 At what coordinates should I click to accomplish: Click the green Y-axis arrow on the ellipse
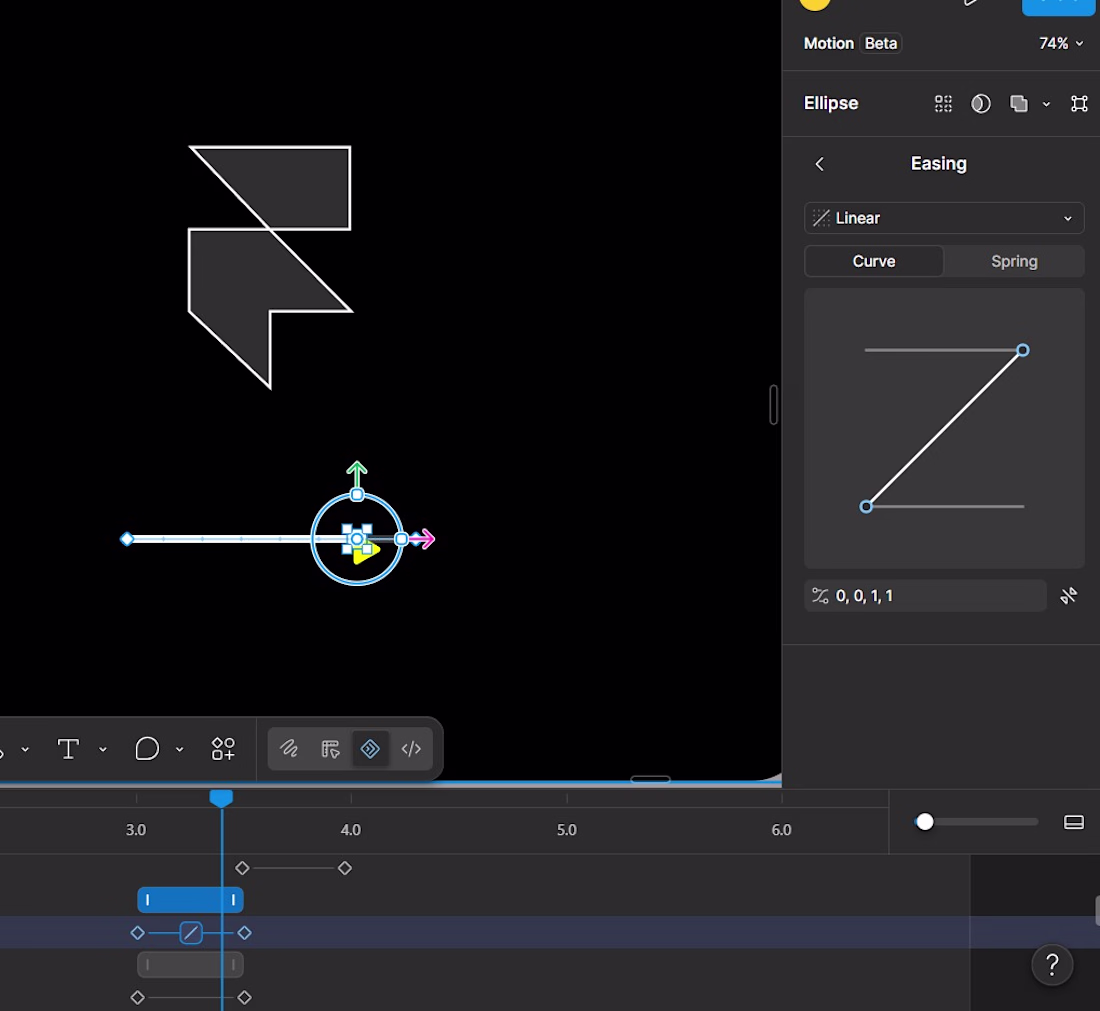(357, 474)
